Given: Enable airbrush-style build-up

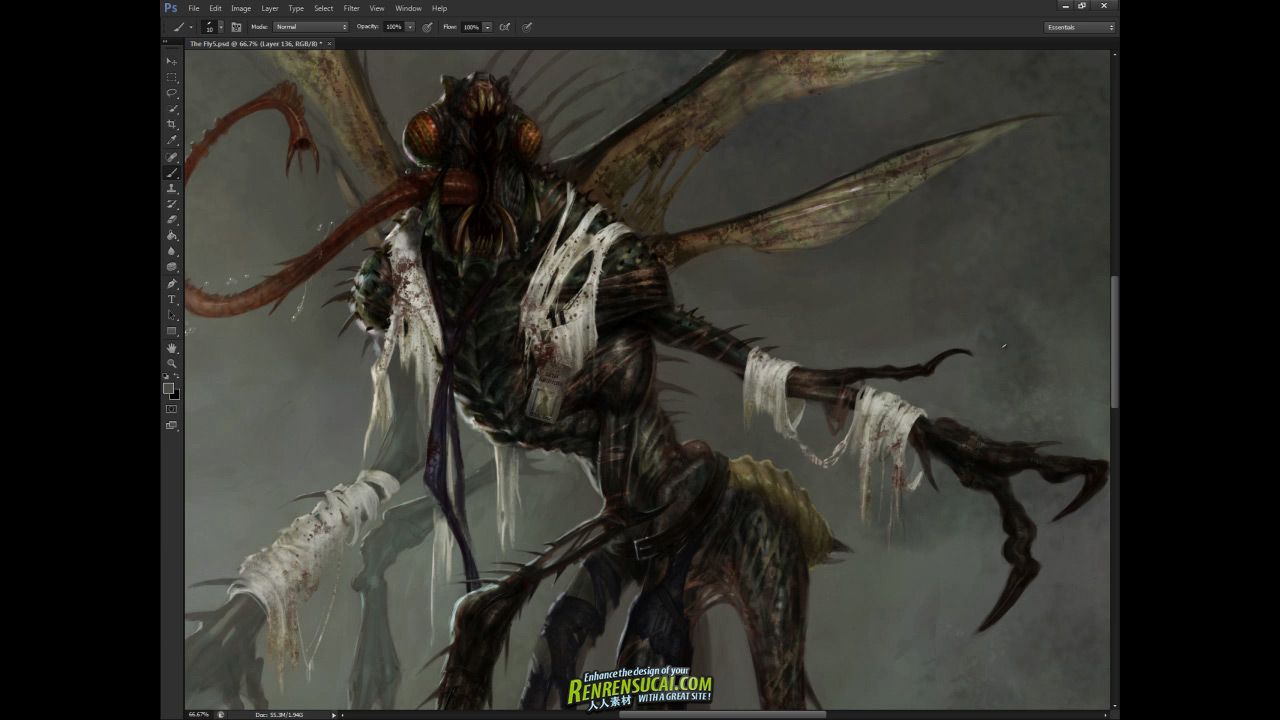Looking at the screenshot, I should pyautogui.click(x=505, y=27).
